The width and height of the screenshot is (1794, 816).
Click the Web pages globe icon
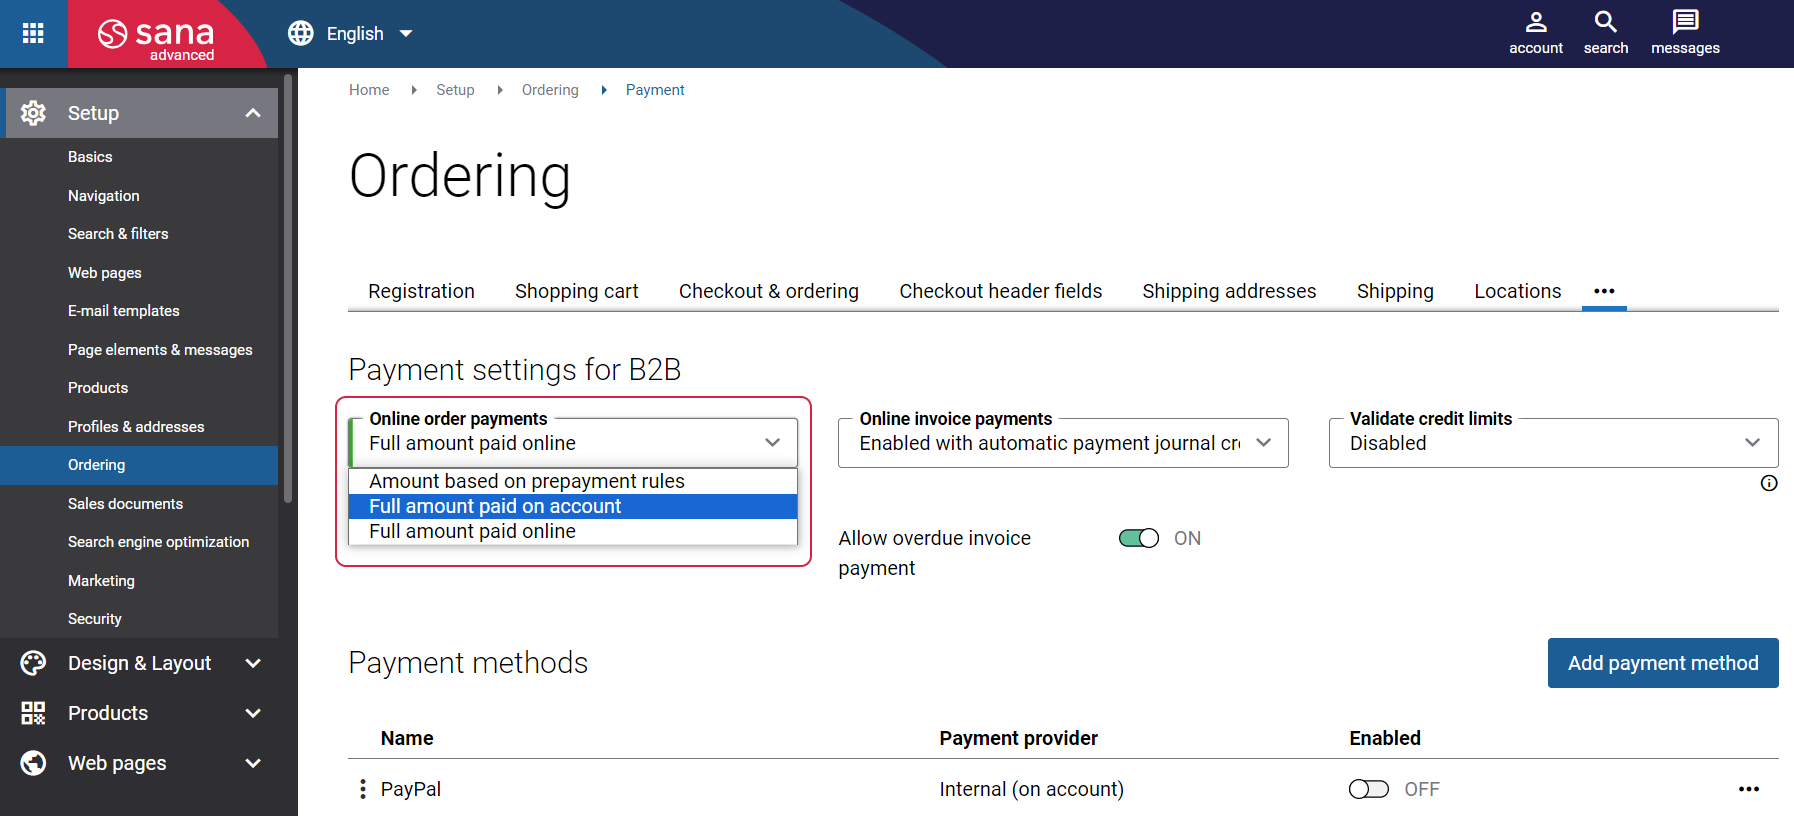pyautogui.click(x=33, y=763)
